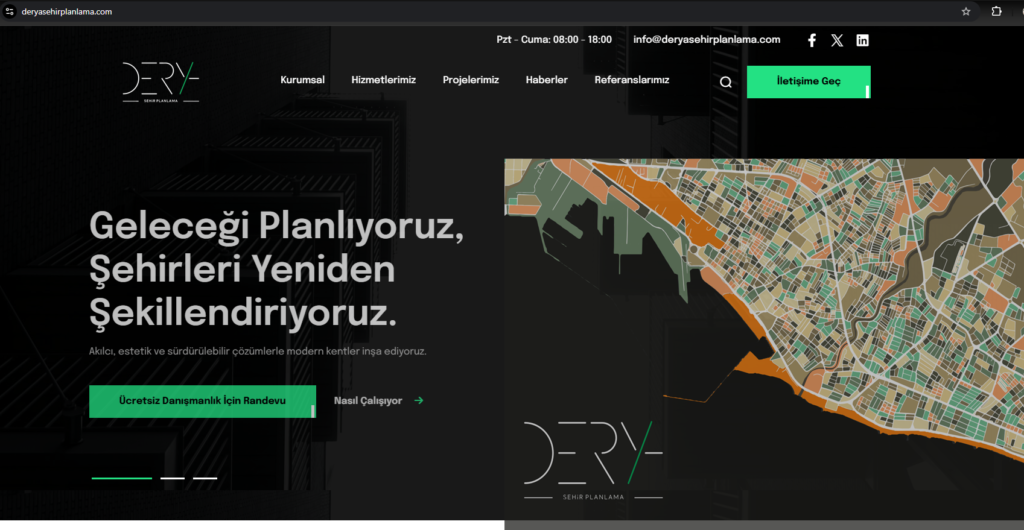Open the Facebook social icon

pos(812,40)
